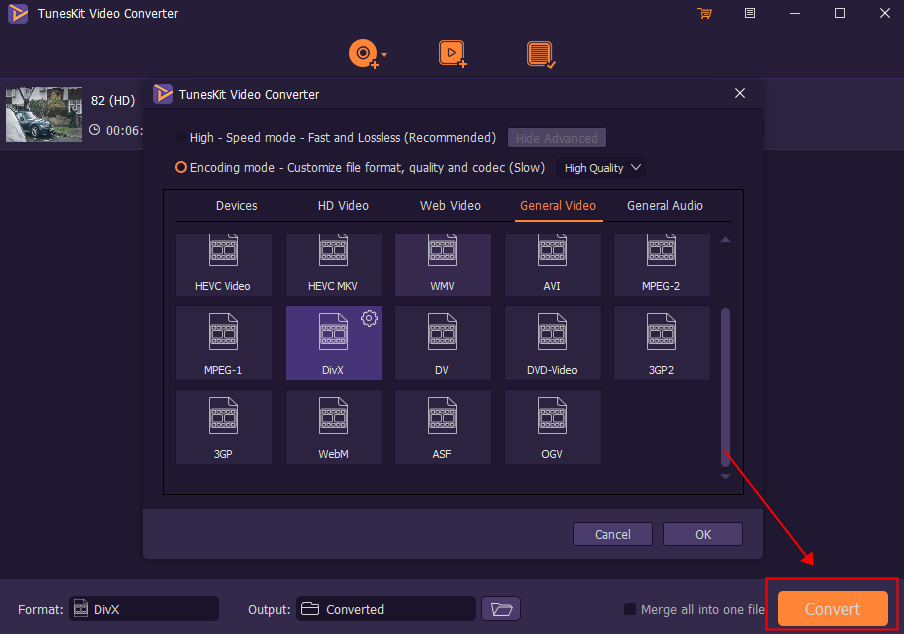Screen dimensions: 904x634
Task: Click the format list scroll down arrow
Action: click(725, 477)
